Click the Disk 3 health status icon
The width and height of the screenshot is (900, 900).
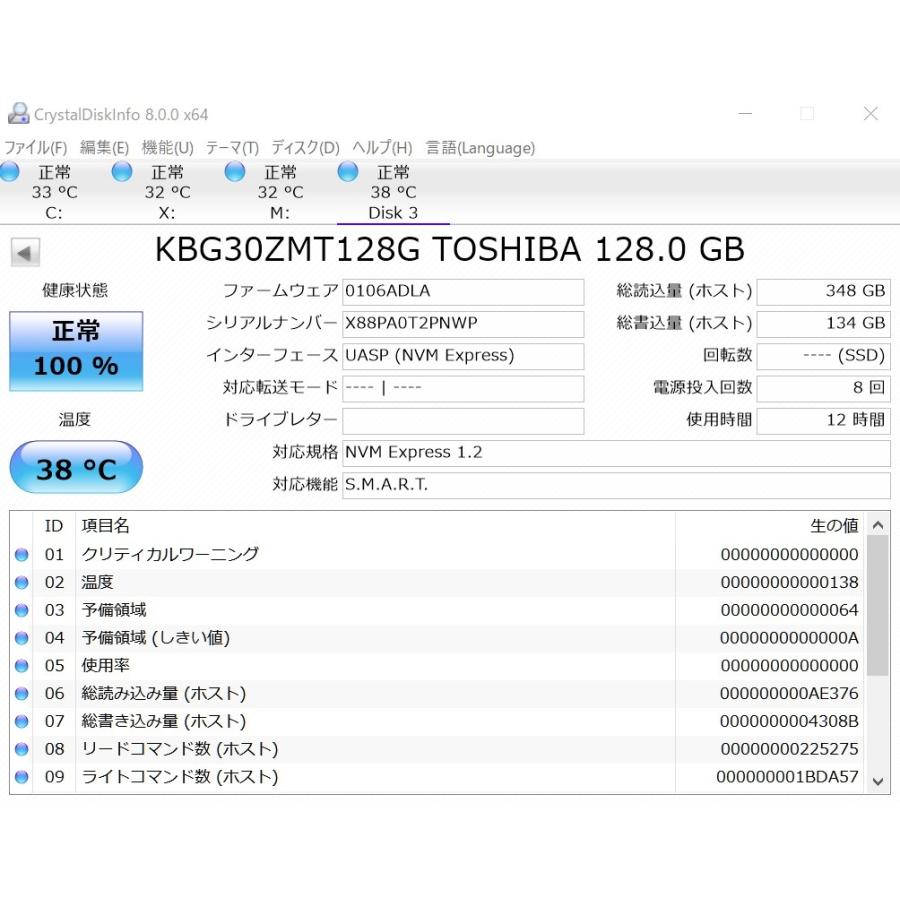(x=349, y=172)
